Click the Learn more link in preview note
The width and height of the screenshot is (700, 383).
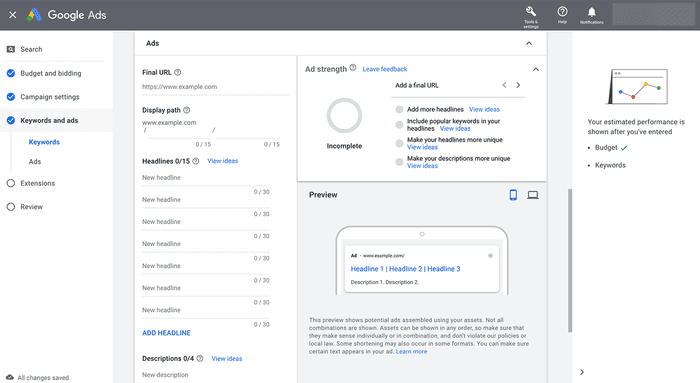click(411, 352)
